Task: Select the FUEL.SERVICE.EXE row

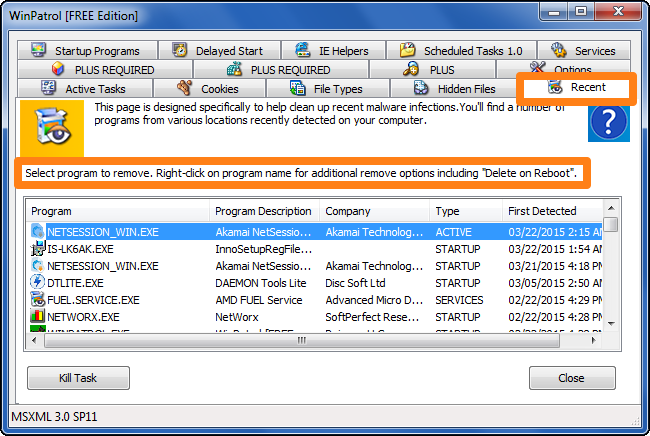Action: point(316,300)
